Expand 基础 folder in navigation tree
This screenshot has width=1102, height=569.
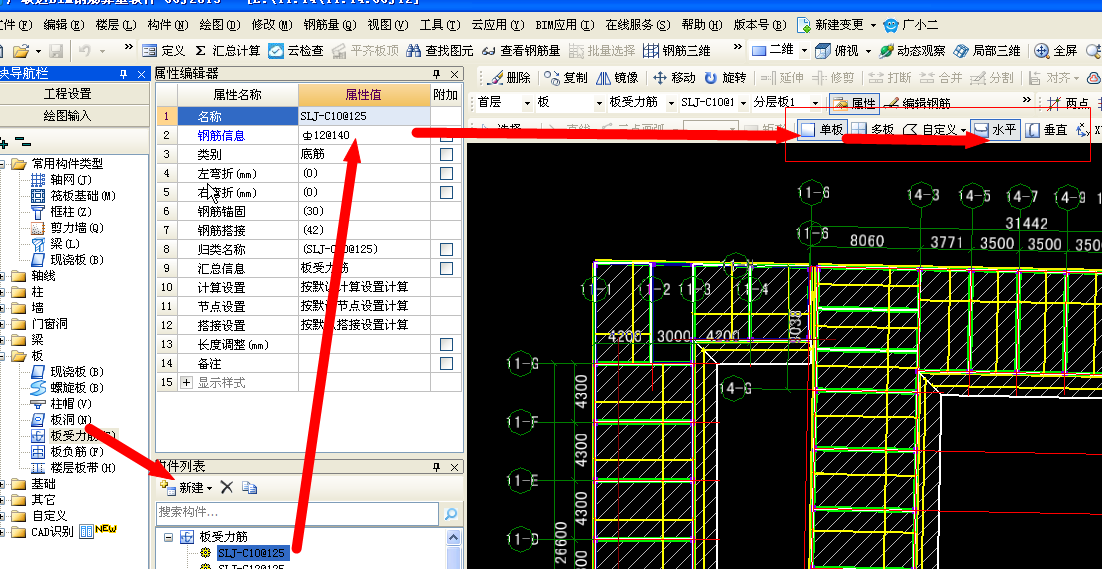1,484
